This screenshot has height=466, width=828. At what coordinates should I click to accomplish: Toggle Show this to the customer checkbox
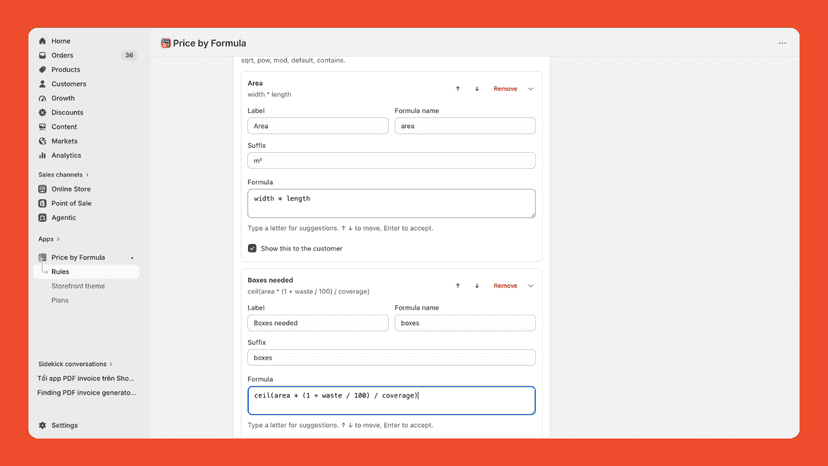(252, 248)
